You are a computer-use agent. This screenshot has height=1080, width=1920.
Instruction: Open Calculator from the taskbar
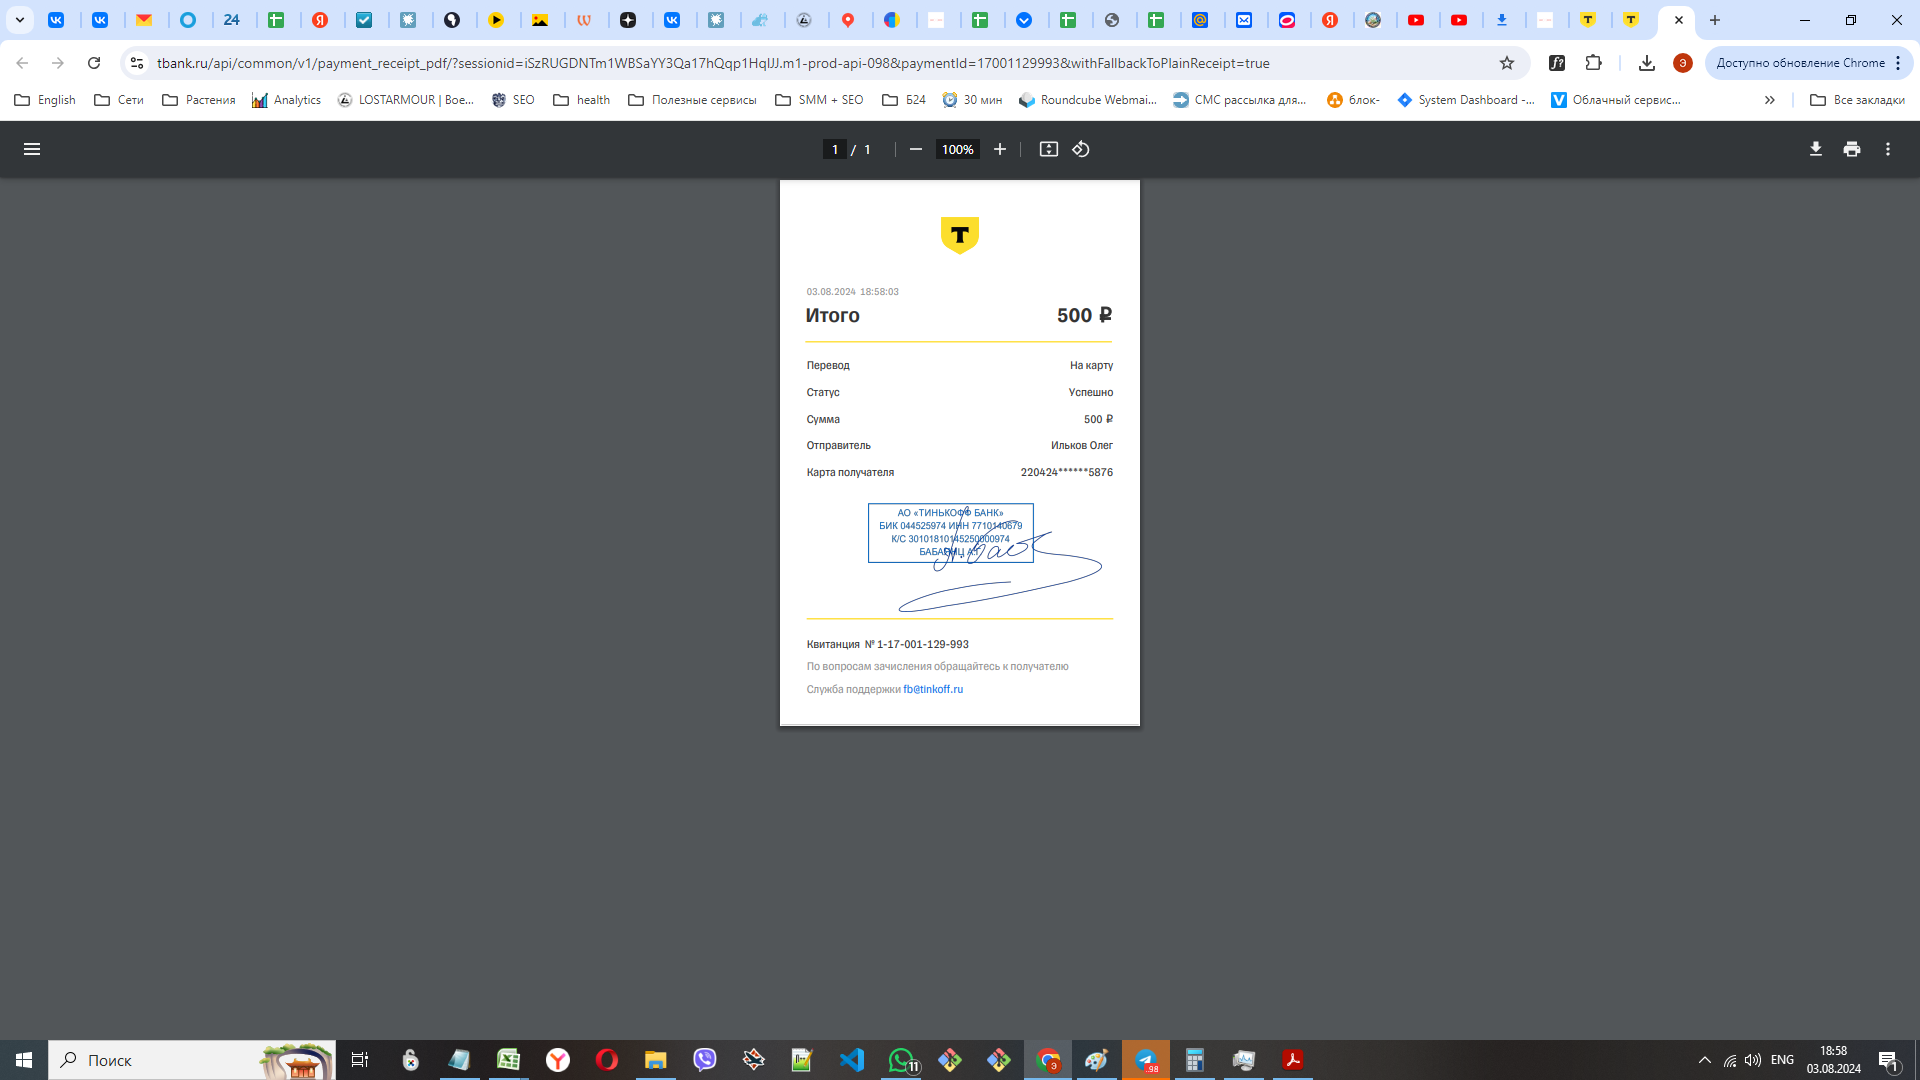click(x=1194, y=1060)
